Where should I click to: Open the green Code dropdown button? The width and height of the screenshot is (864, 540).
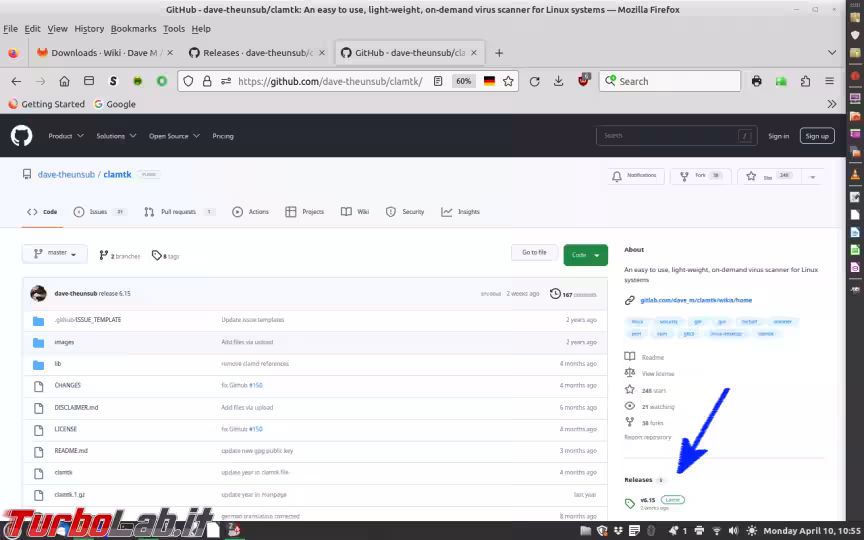click(x=585, y=255)
